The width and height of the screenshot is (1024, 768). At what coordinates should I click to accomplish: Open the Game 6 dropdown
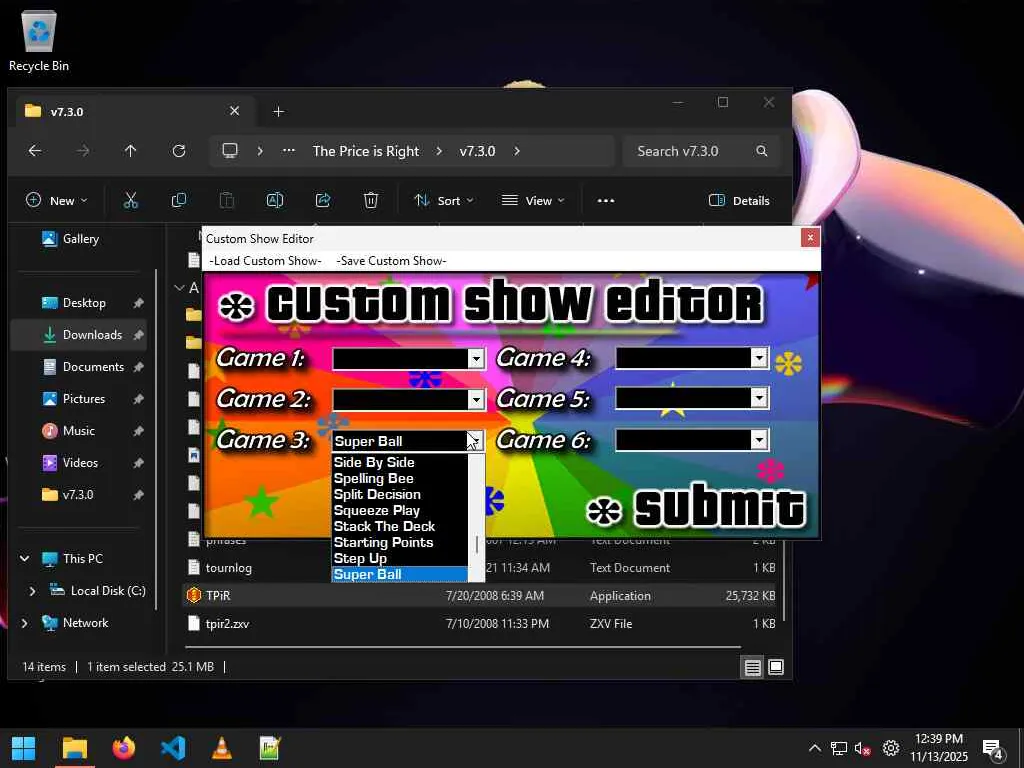759,440
